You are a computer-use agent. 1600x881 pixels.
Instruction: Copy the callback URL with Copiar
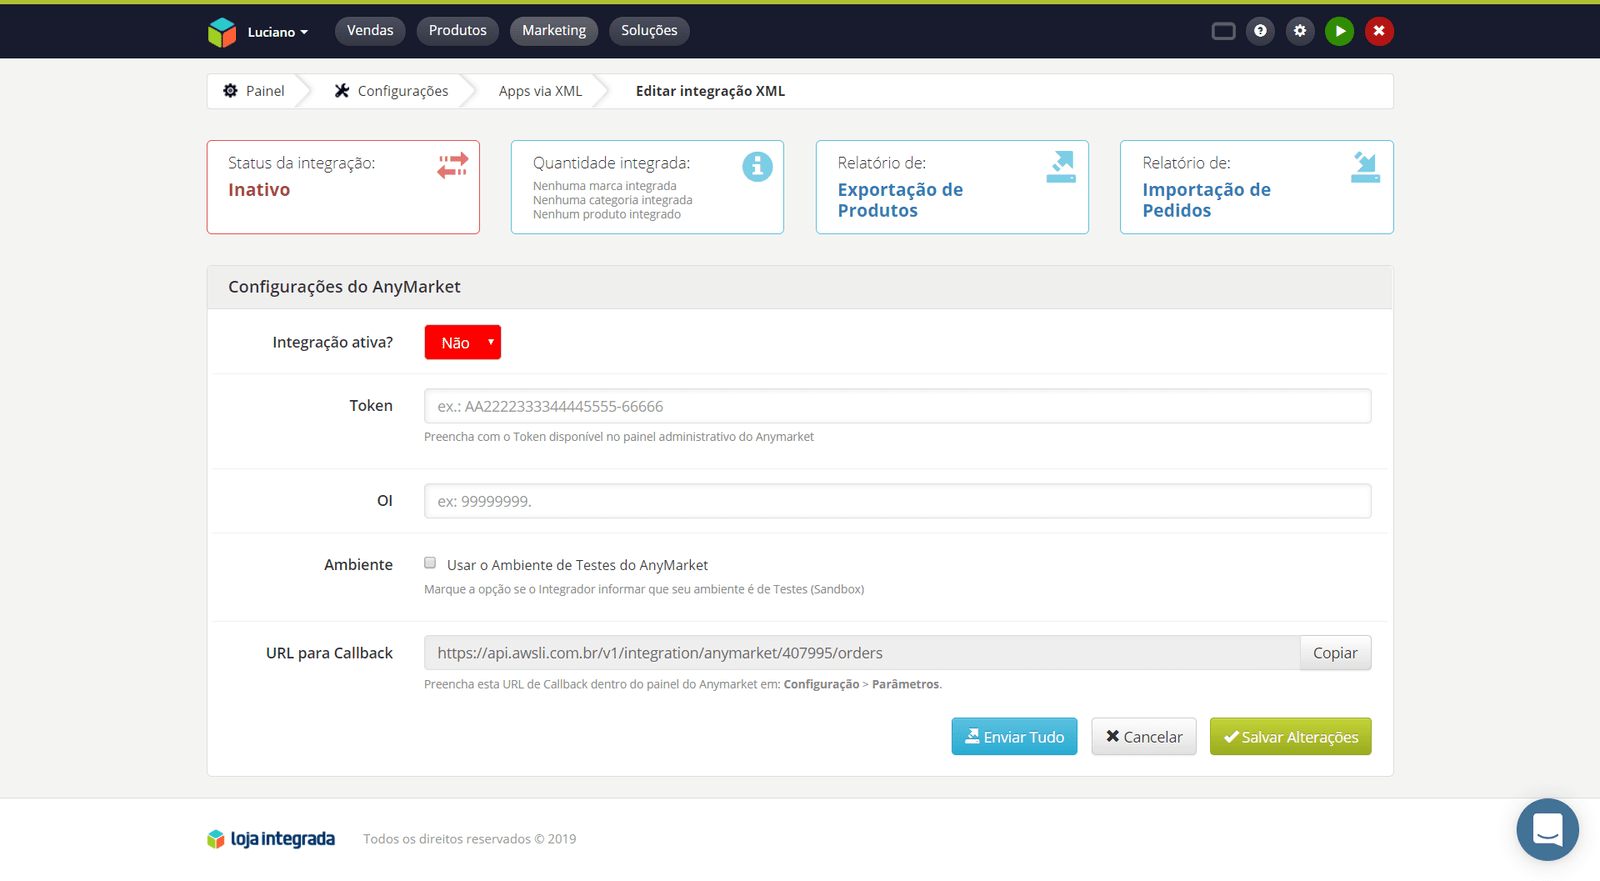coord(1334,653)
